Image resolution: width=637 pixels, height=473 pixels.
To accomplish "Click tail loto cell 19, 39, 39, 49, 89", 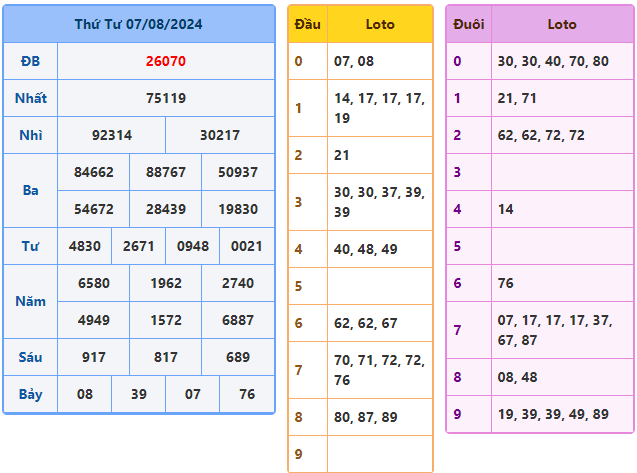I will point(552,414).
